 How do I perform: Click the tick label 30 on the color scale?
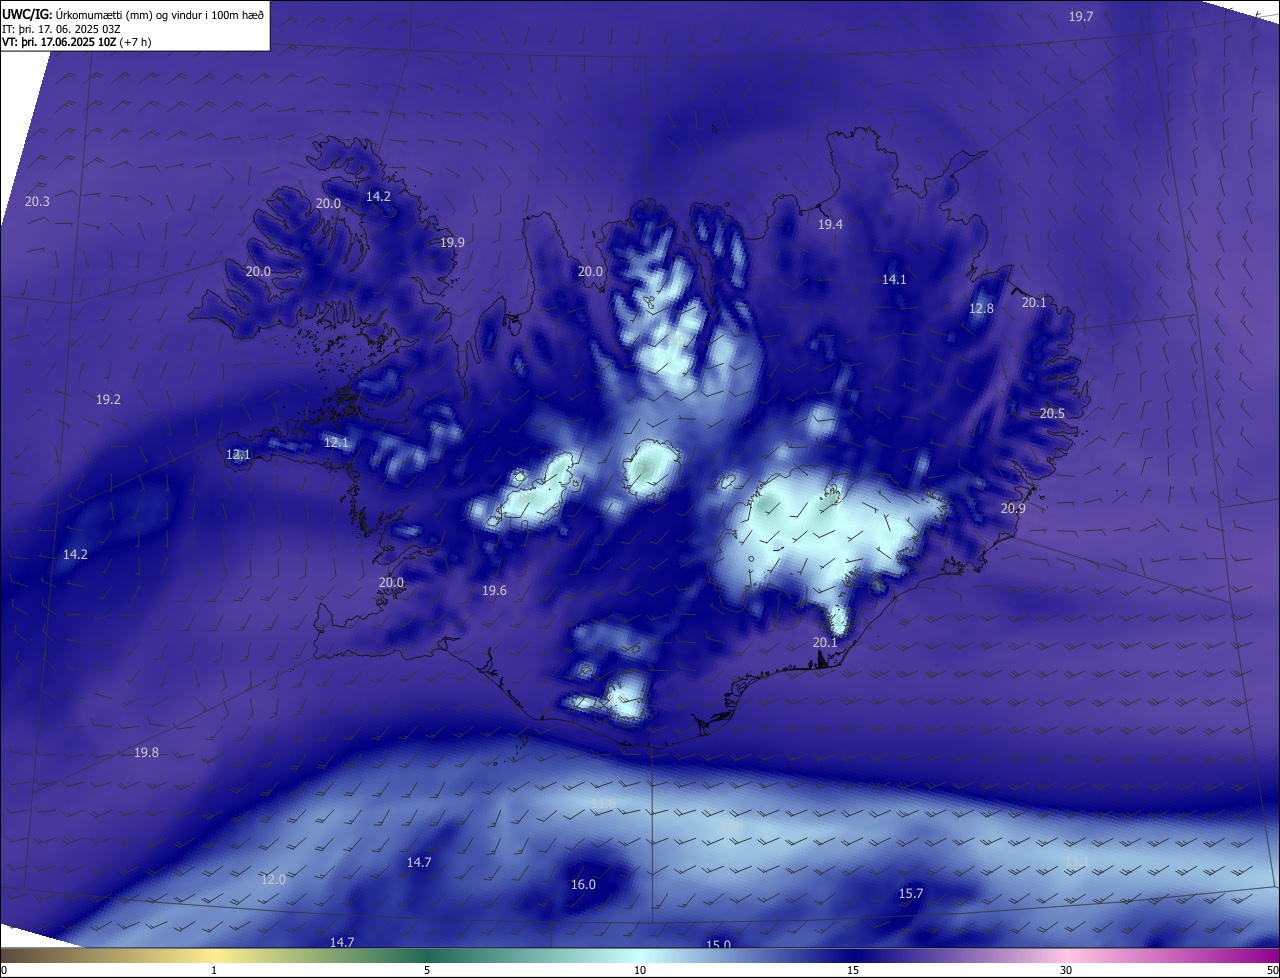(1066, 970)
